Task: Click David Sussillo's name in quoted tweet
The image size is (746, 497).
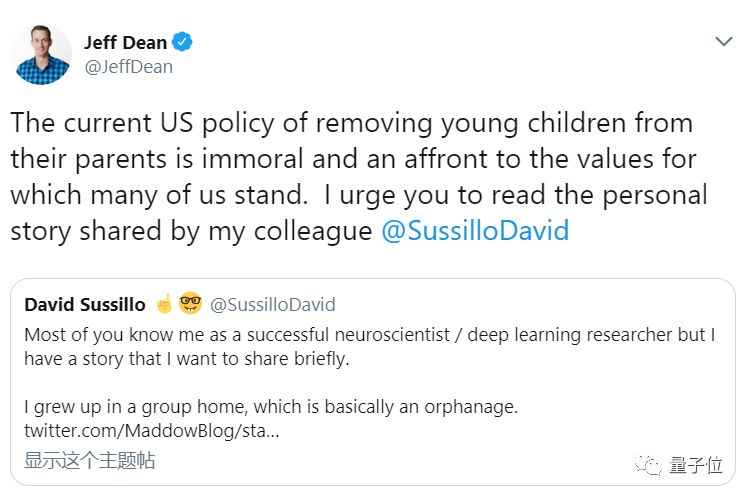Action: 85,304
